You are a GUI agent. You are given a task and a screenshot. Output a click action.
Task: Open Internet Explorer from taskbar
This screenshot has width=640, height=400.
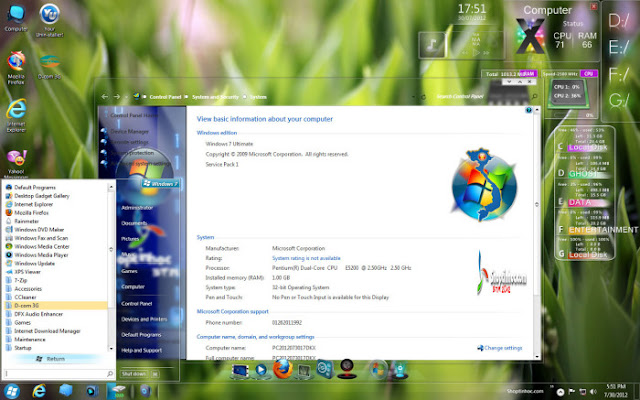point(39,391)
